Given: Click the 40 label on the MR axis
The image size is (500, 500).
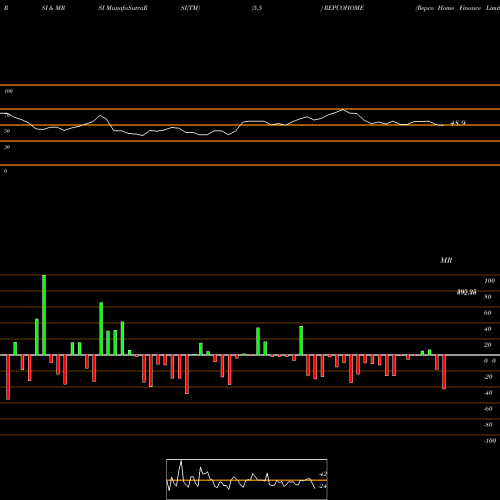Looking at the screenshot, I should 488,329.
